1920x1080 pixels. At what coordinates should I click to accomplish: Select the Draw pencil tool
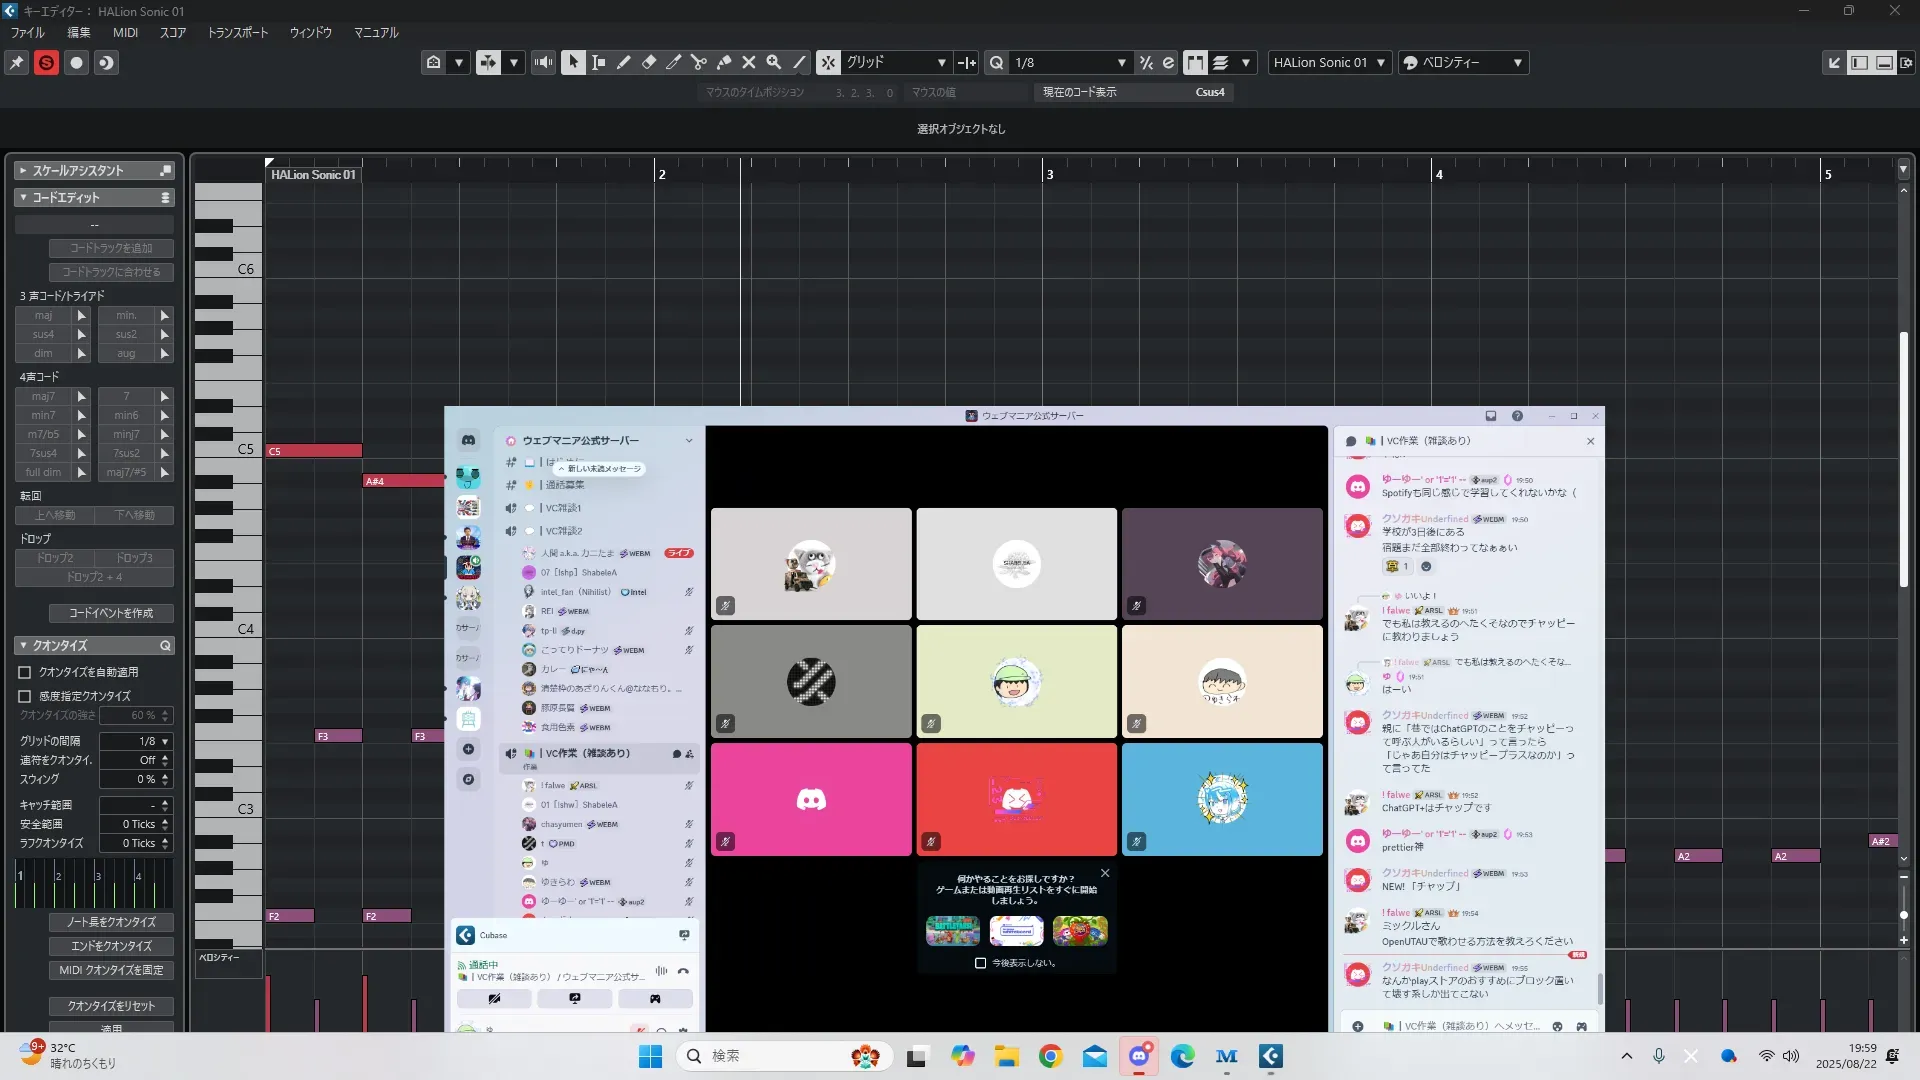coord(623,62)
